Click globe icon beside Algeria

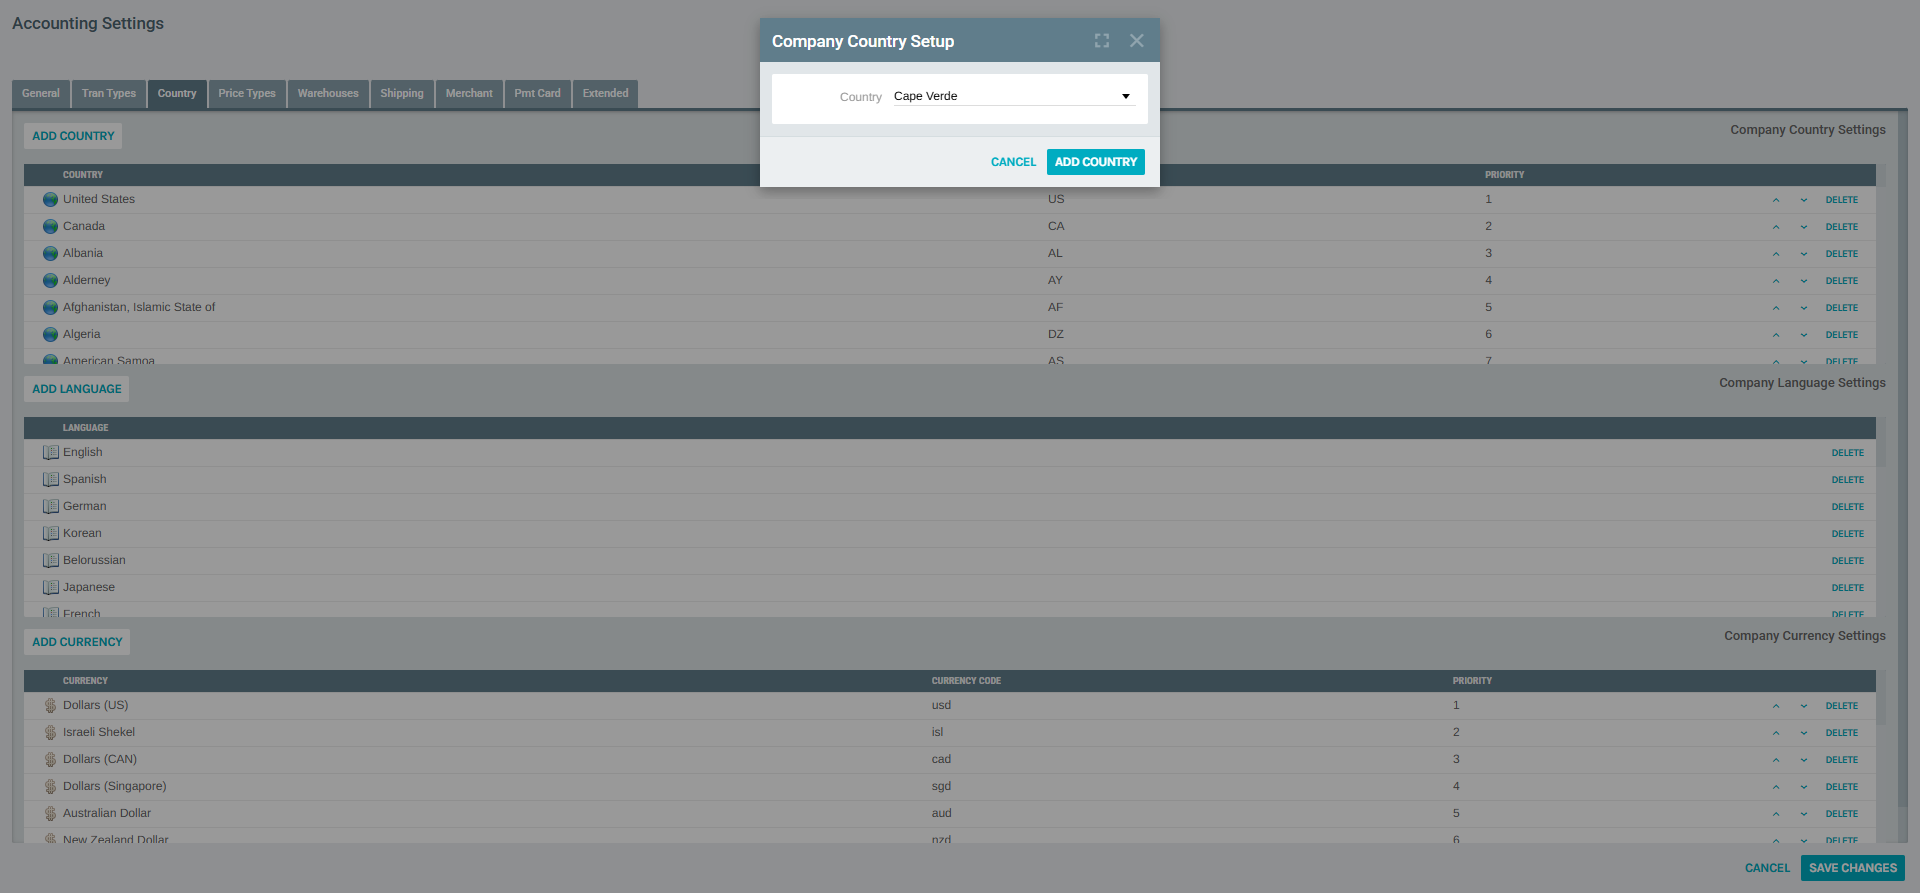click(50, 335)
